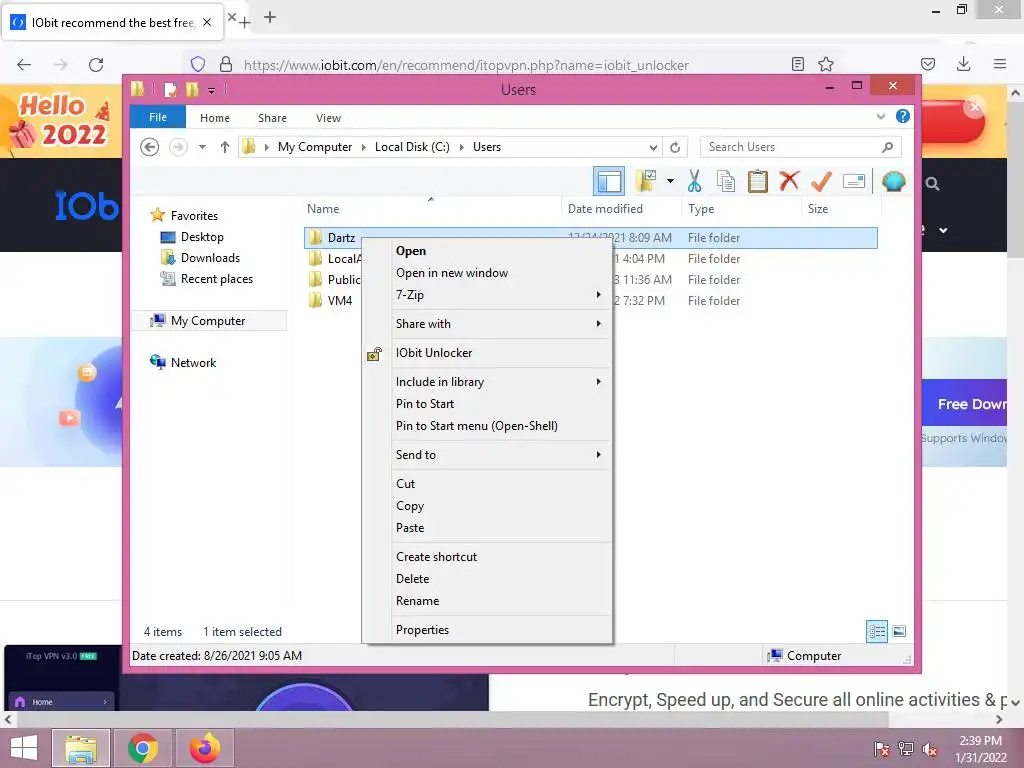The image size is (1024, 768).
Task: Click the explorer Back arrow button
Action: tap(150, 147)
